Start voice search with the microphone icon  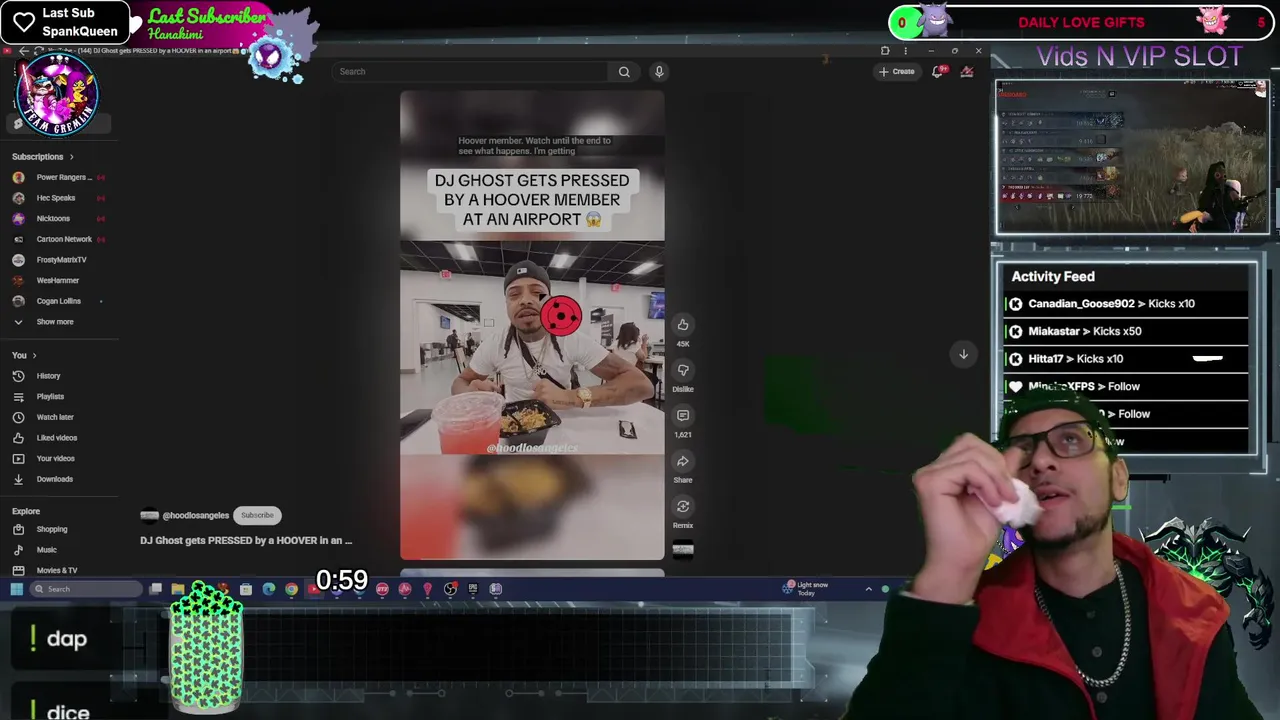[659, 72]
